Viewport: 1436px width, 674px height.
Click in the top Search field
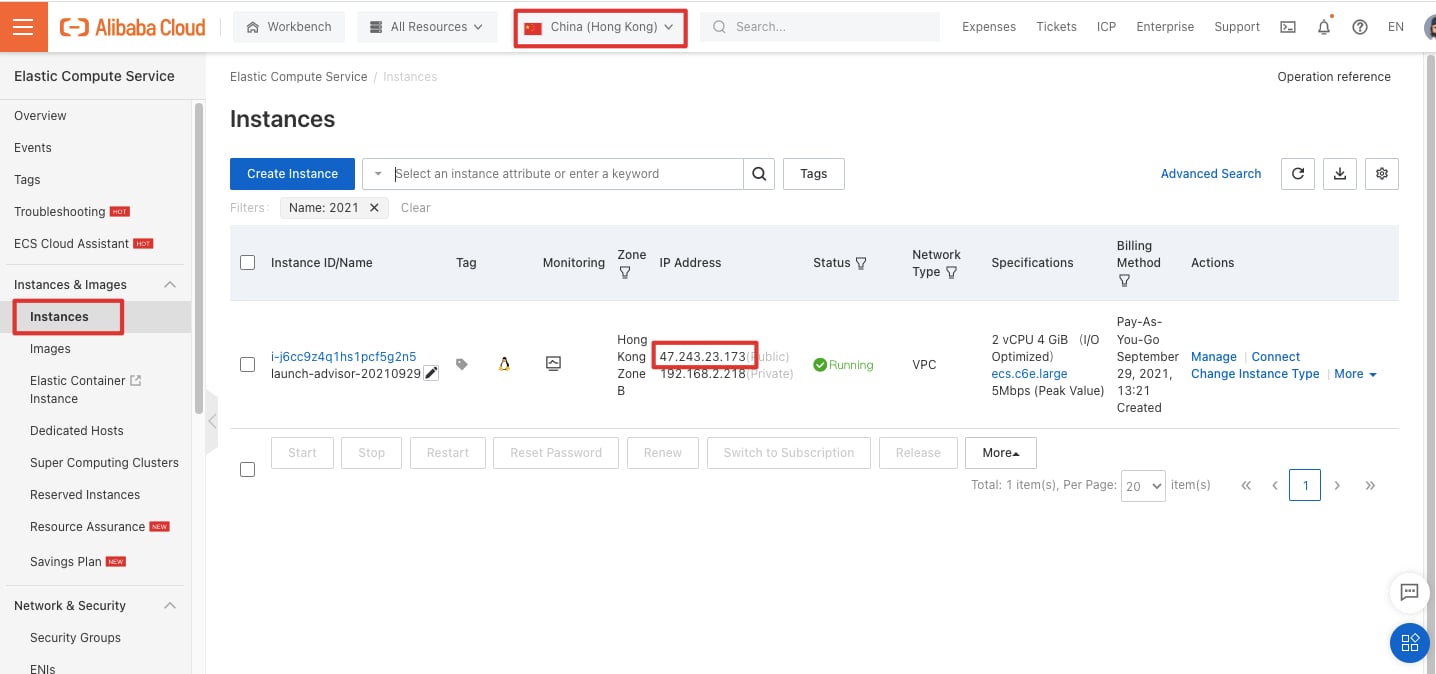(820, 27)
